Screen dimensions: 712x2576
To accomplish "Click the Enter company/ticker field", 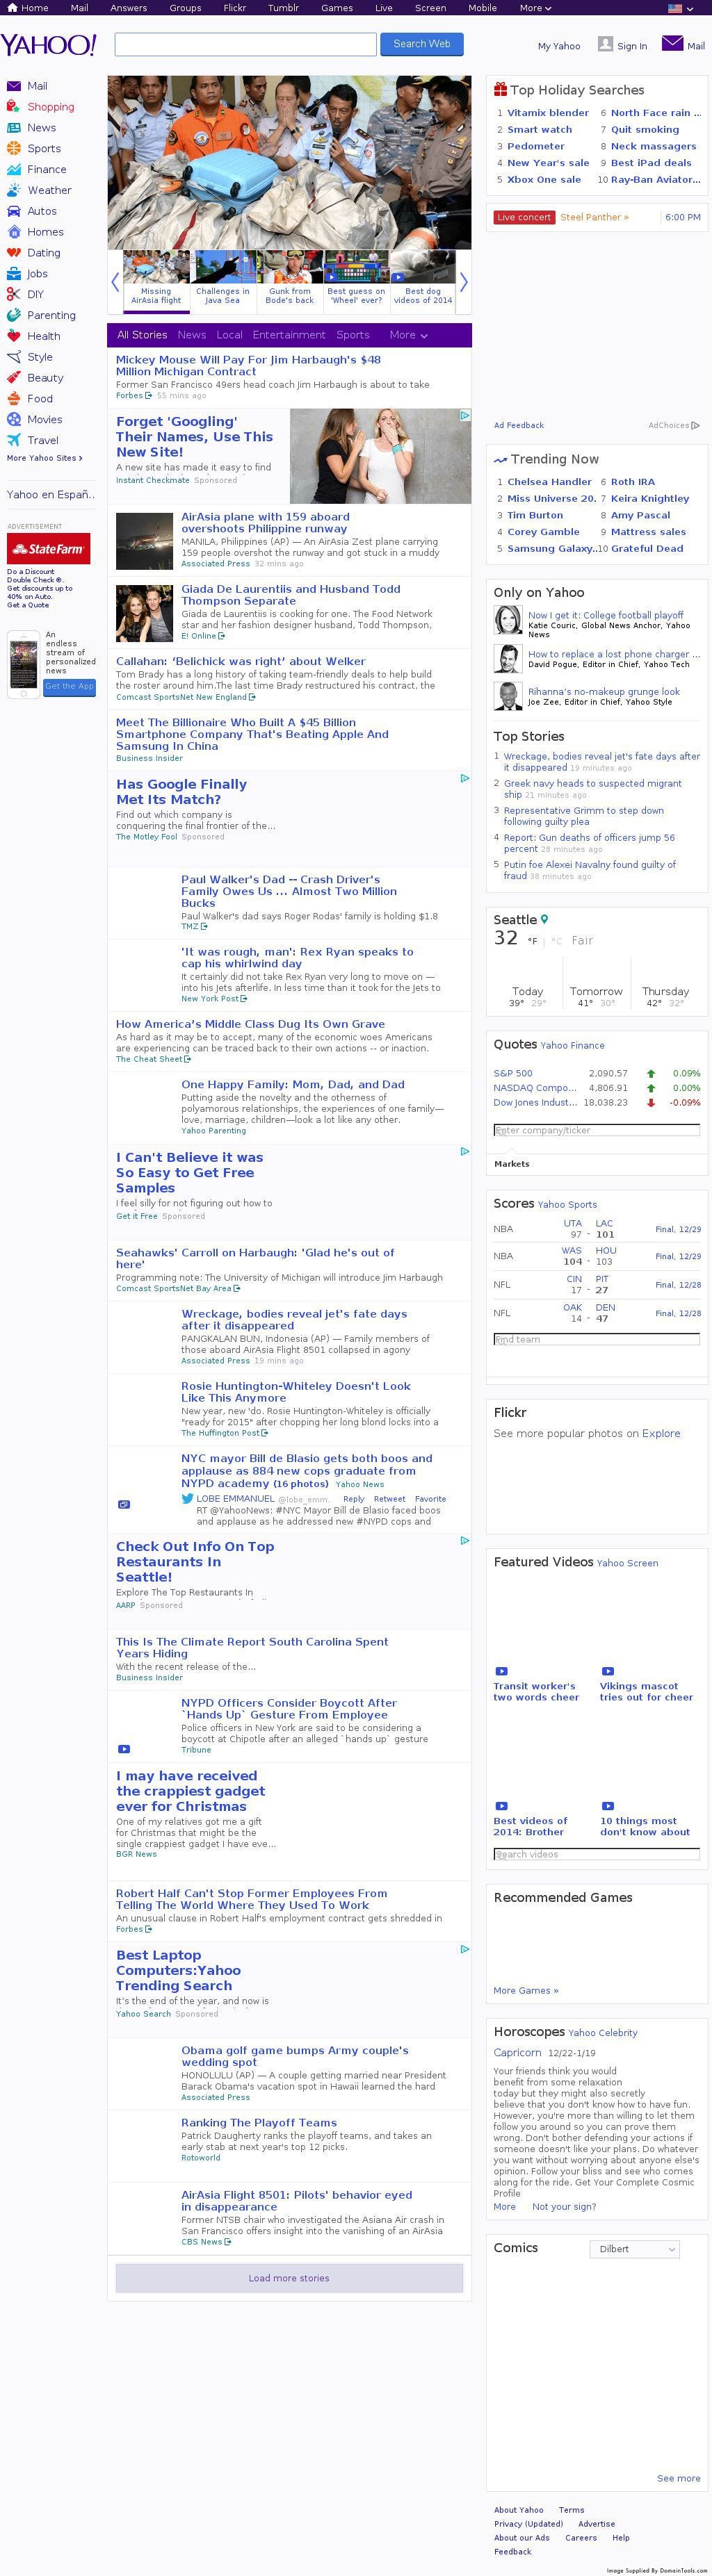I will (596, 1130).
